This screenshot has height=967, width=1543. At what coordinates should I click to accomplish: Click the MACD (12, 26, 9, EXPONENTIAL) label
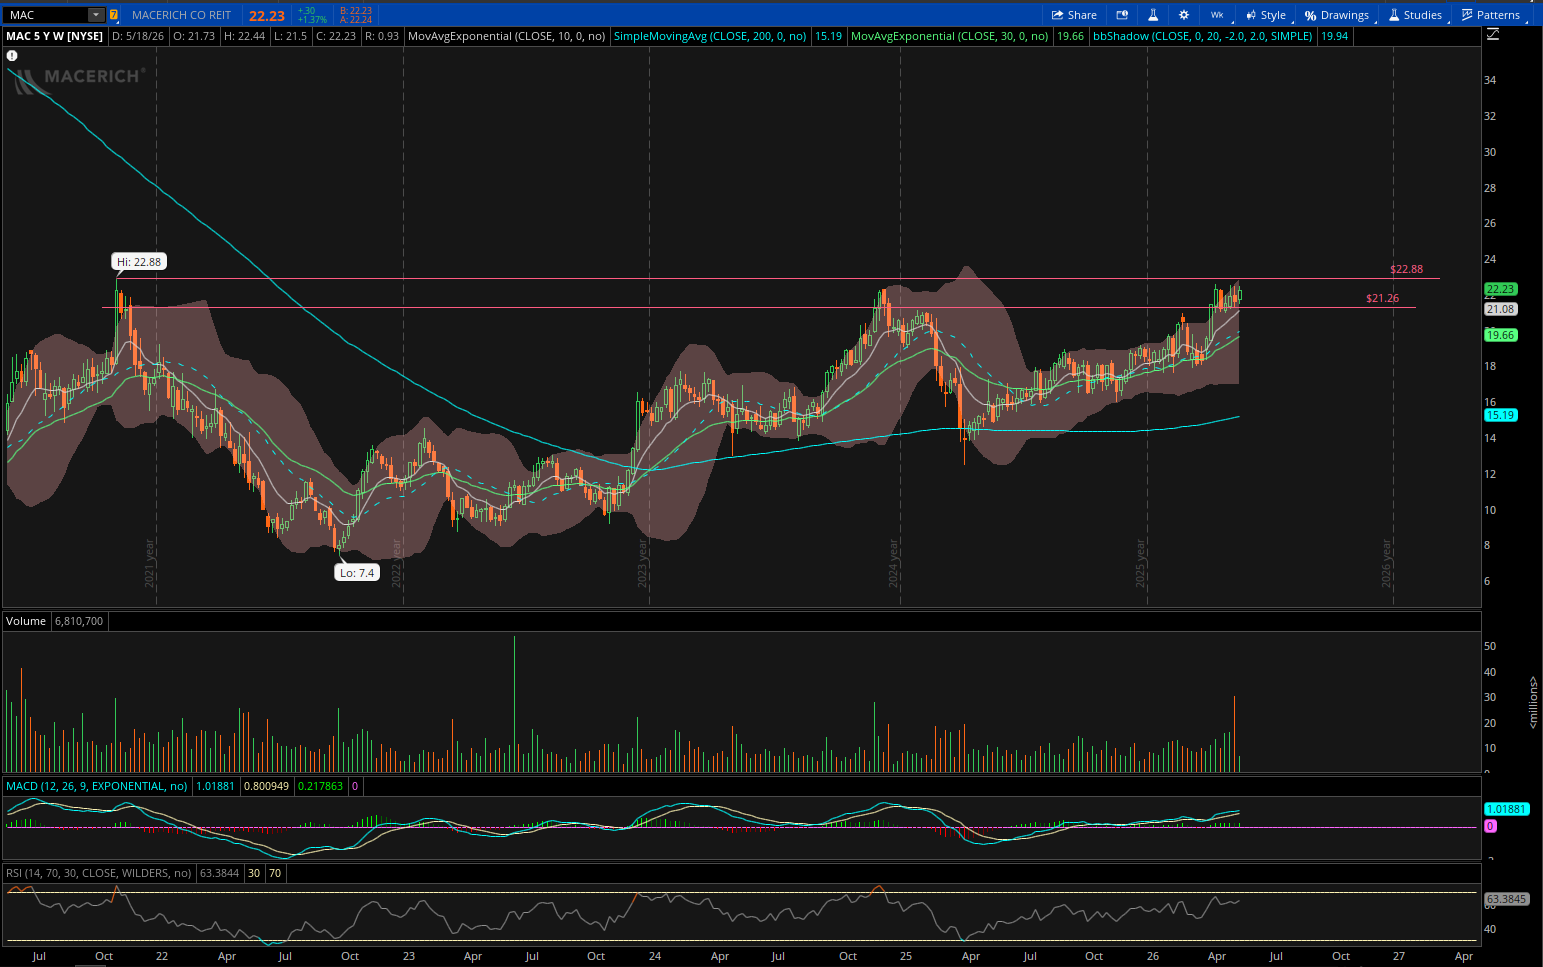click(x=97, y=786)
